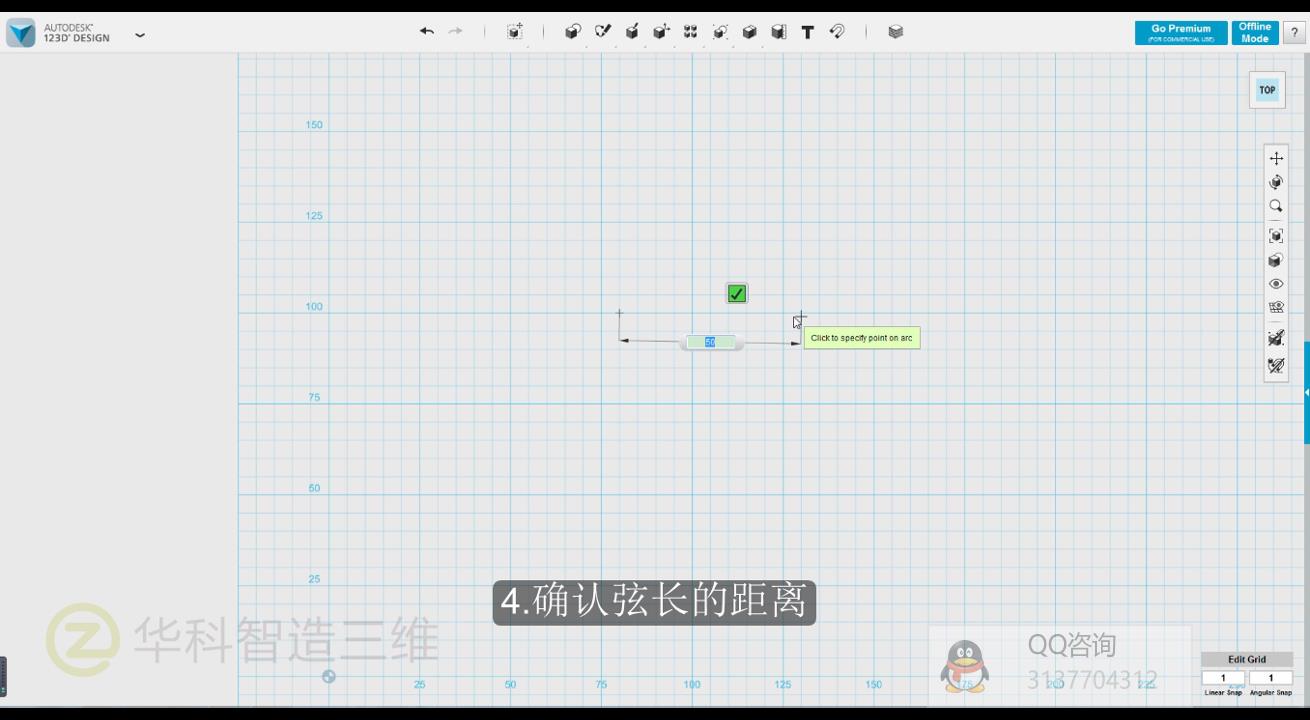1310x720 pixels.
Task: Choose the Orbit tool
Action: [1276, 182]
